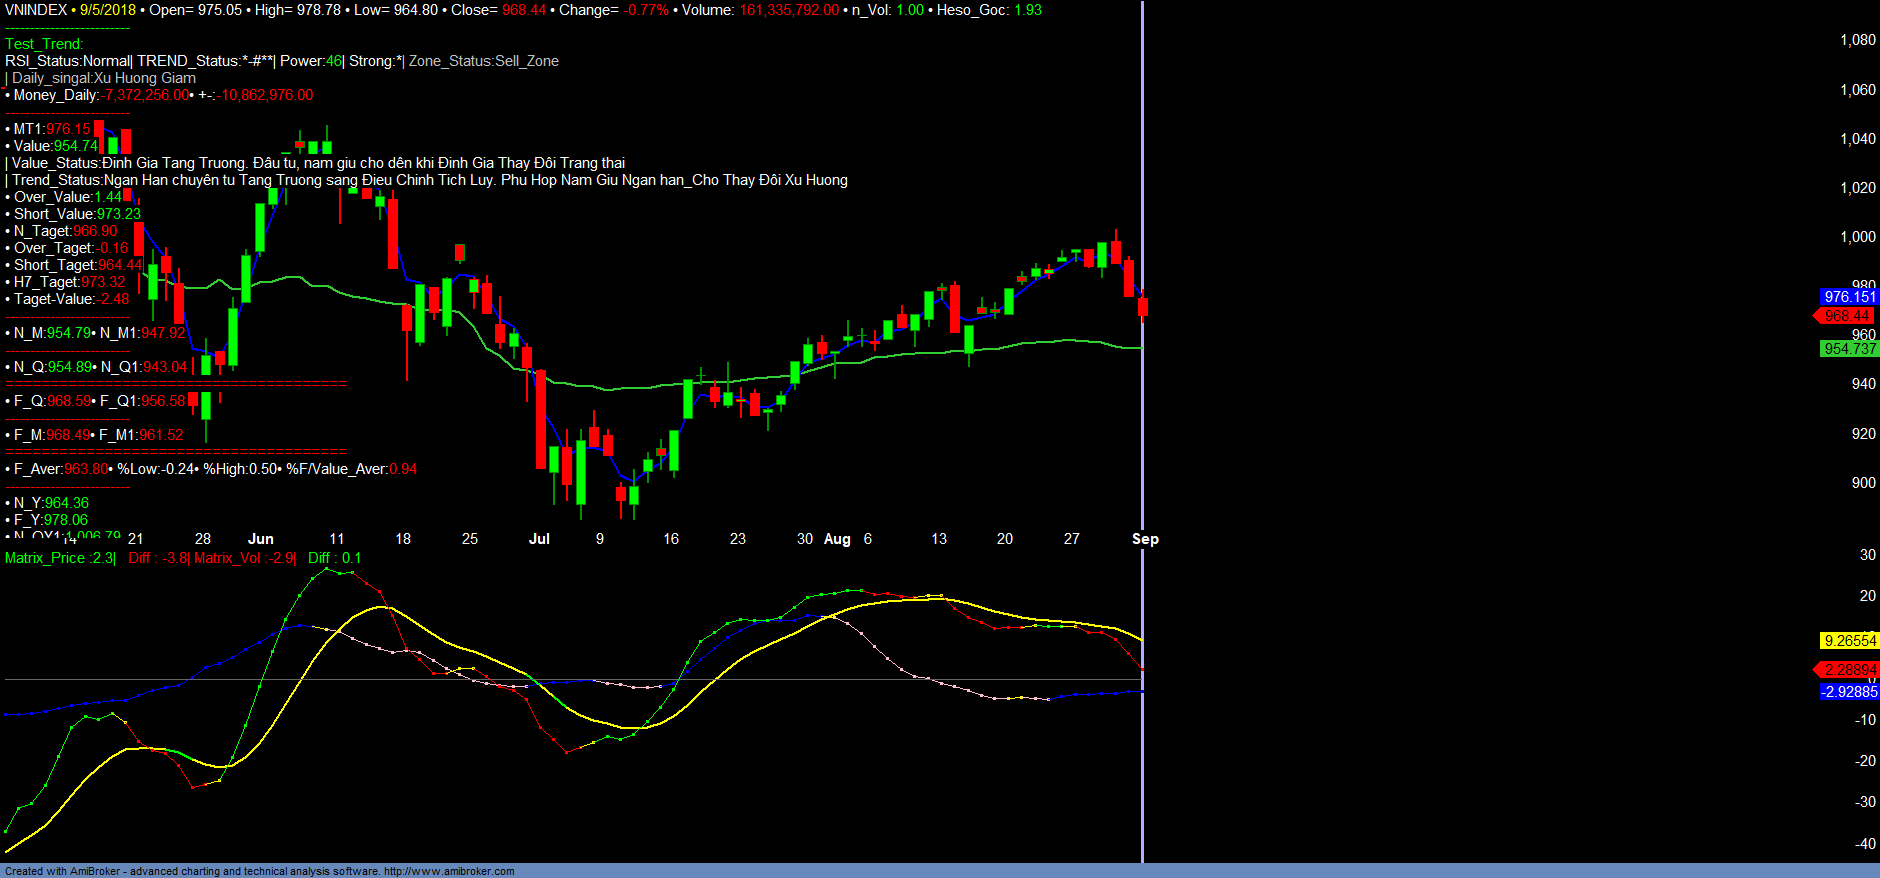The height and width of the screenshot is (878, 1880).
Task: Click the blue 976.151 price label
Action: point(1849,297)
